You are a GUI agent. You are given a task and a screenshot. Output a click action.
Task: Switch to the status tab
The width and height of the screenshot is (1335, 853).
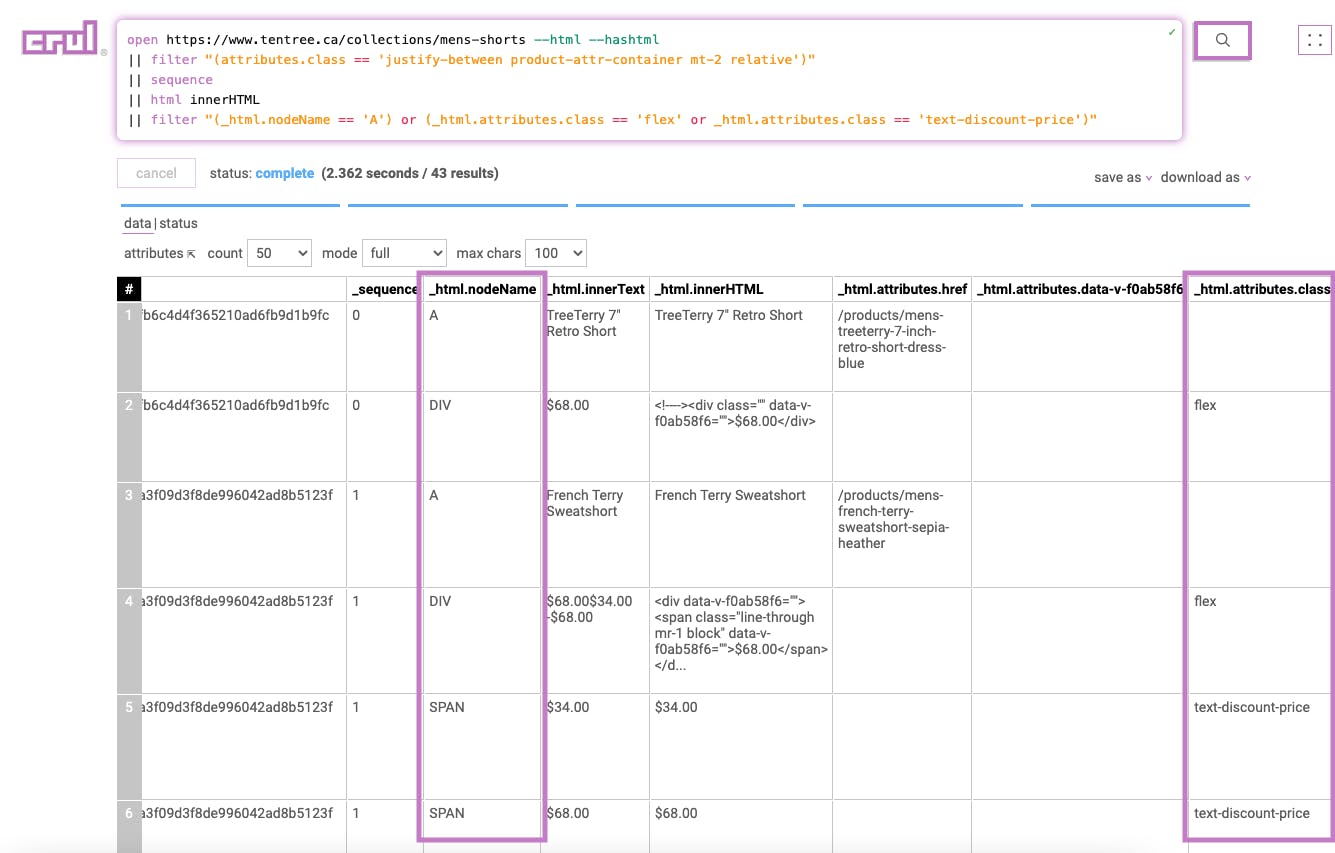coord(178,223)
